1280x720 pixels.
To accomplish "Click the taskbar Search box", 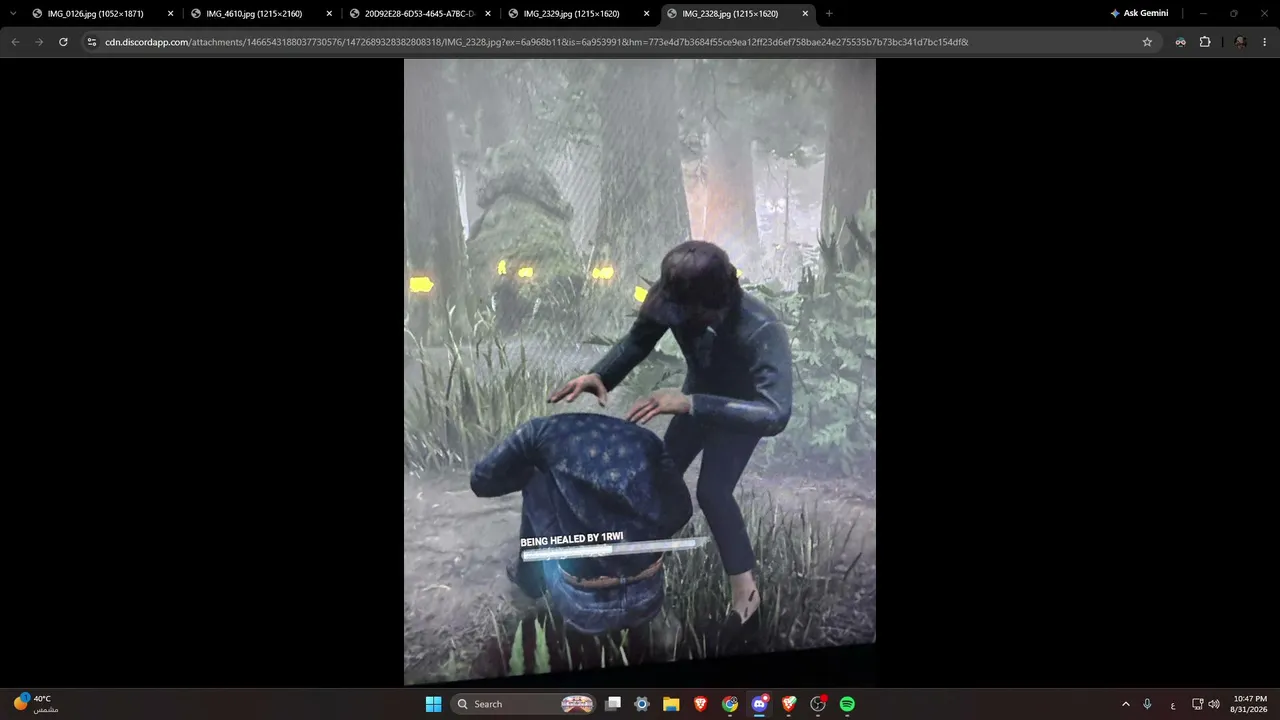I will 524,704.
